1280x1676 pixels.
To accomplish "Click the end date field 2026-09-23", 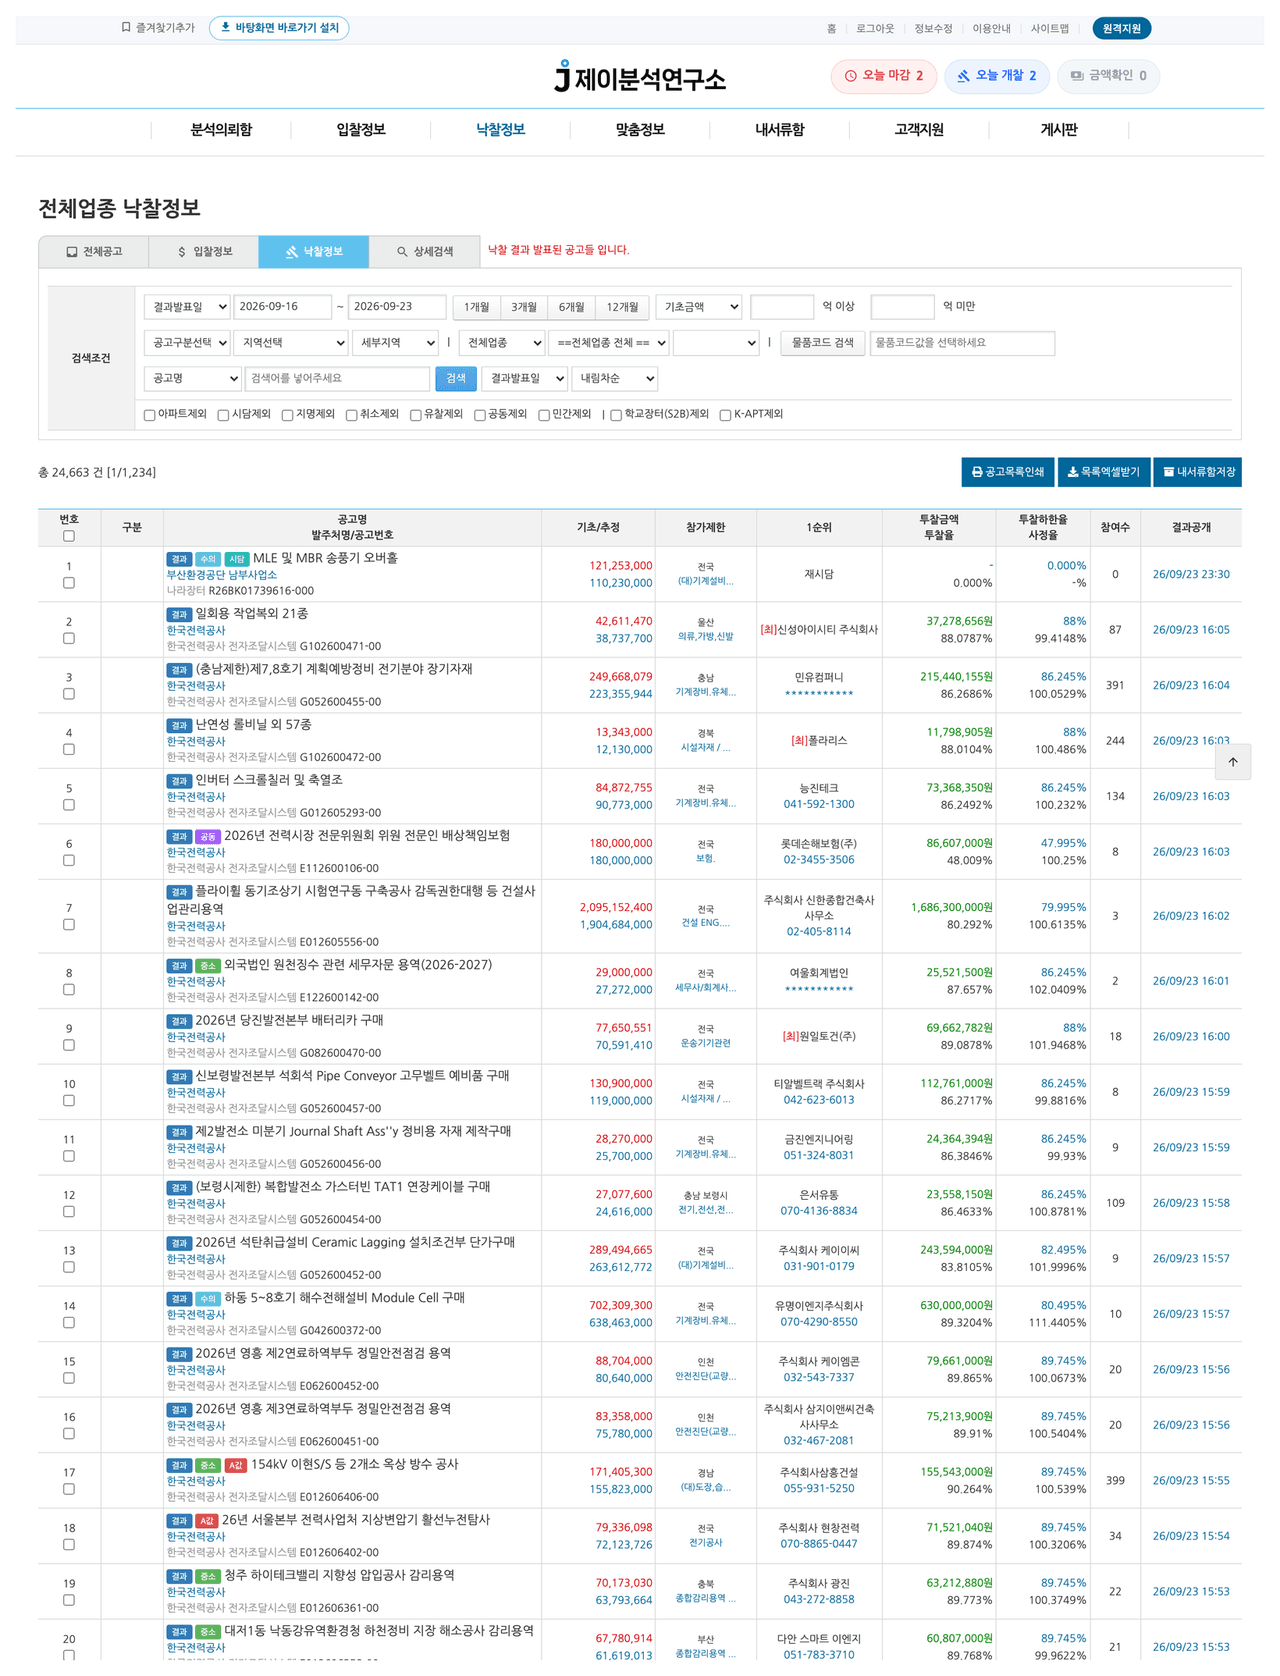I will click(397, 307).
